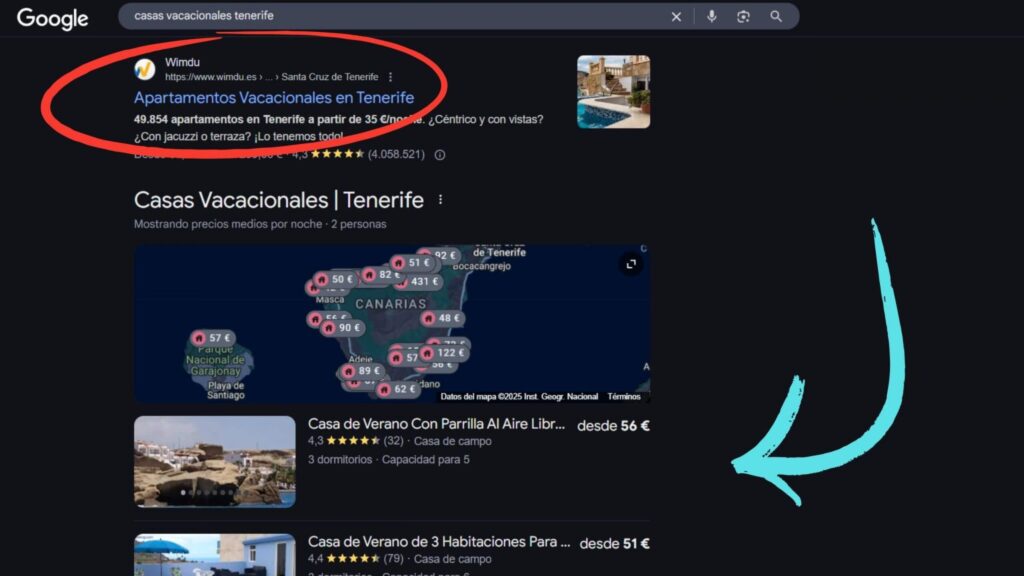
Task: Click the 4,4 rating with 79 reviews
Action: point(356,558)
